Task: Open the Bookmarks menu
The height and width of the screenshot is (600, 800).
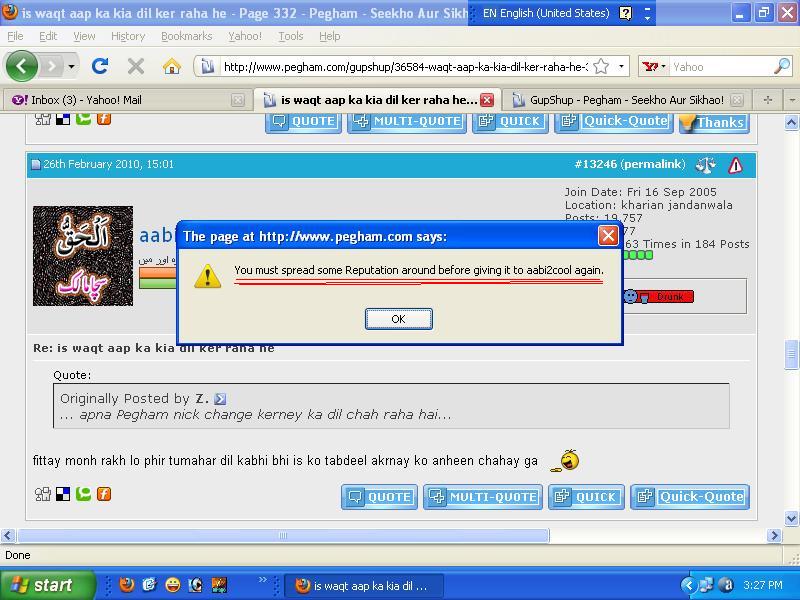Action: [x=186, y=36]
